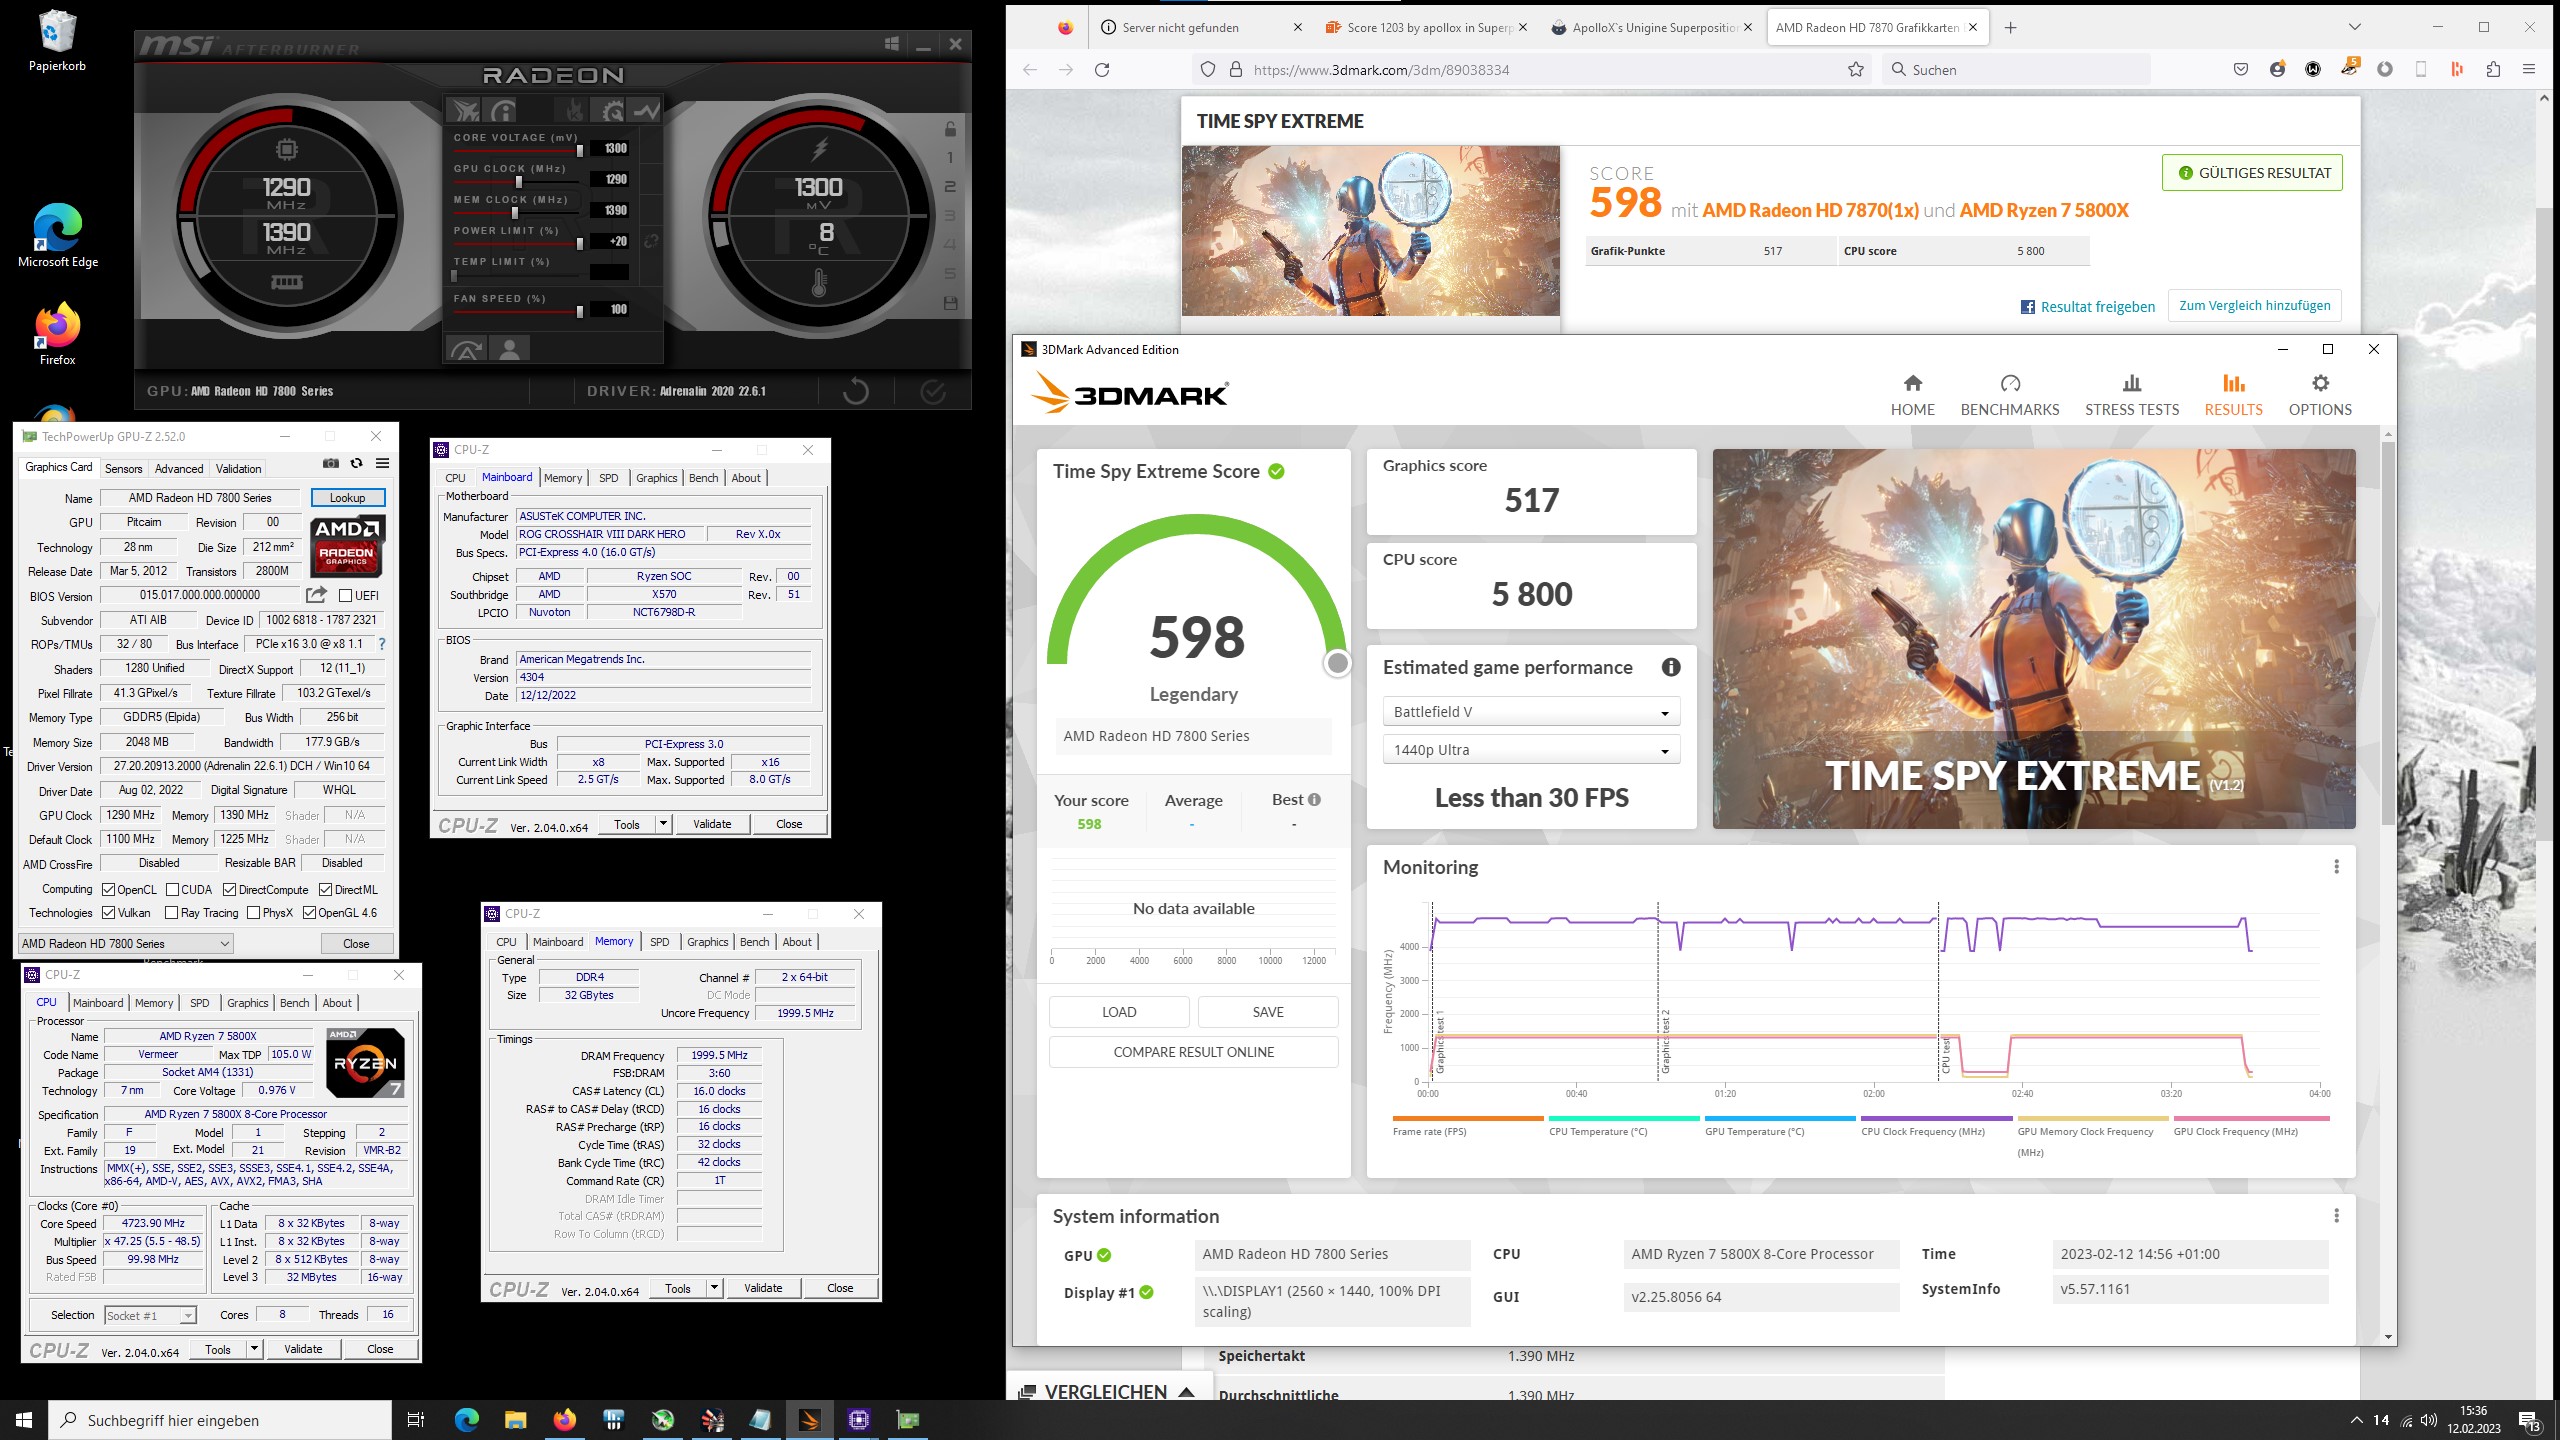
Task: Open Firefox Pocket icon
Action: (2241, 69)
